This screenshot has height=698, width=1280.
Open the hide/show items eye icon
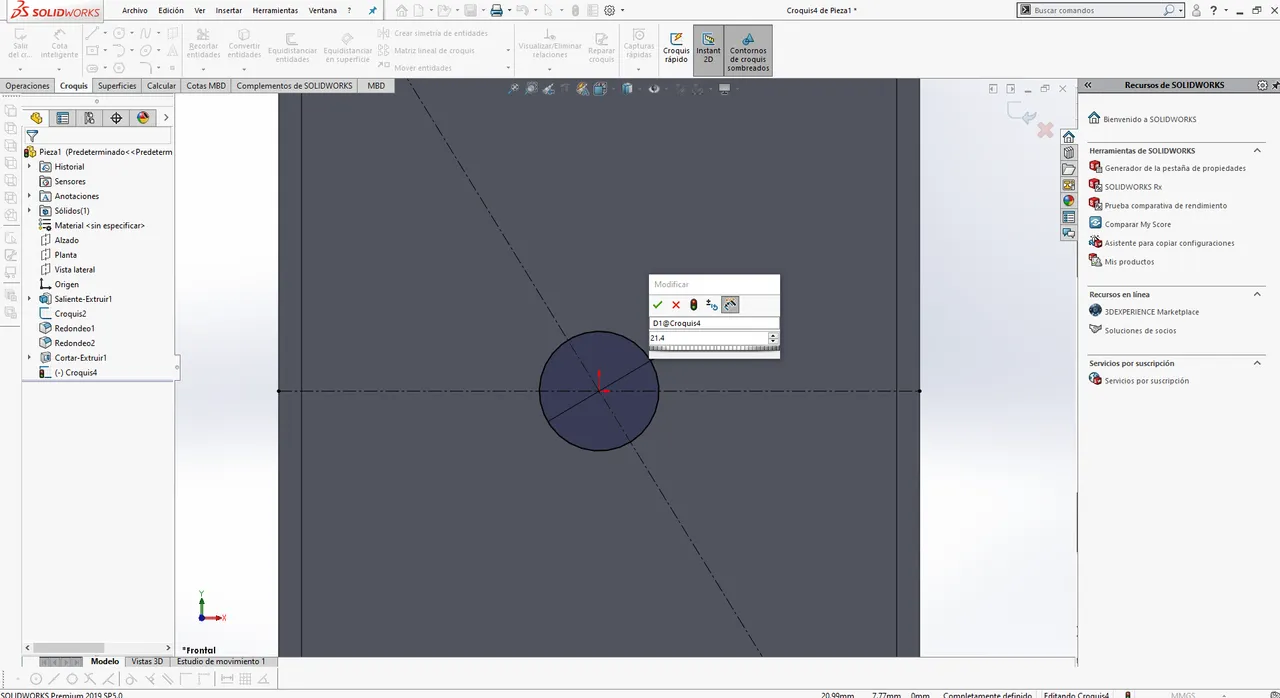[654, 88]
